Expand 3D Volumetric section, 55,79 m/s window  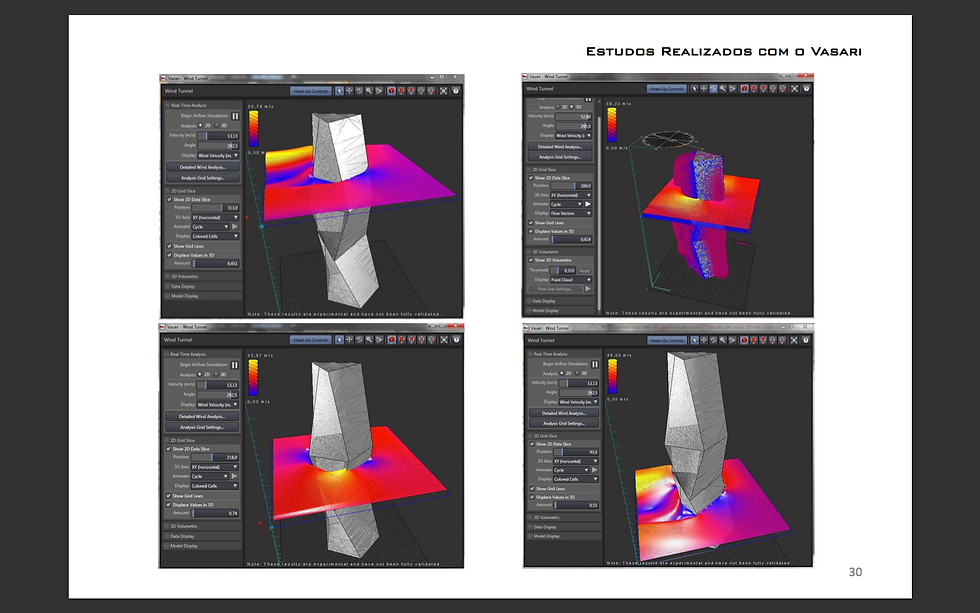tap(203, 276)
